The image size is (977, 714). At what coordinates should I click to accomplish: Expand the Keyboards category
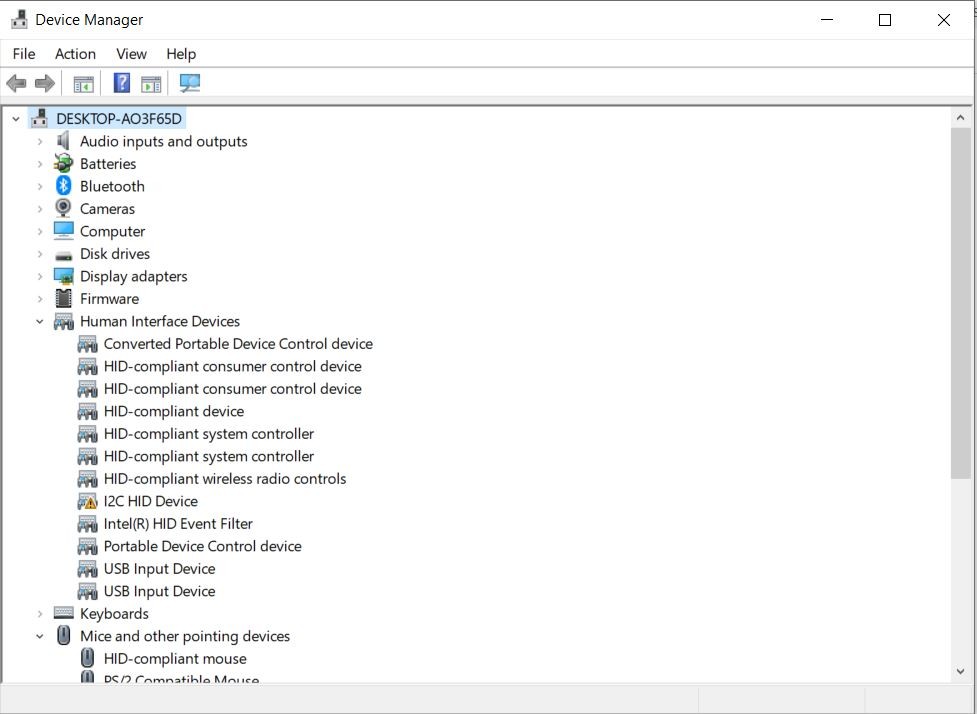point(40,614)
